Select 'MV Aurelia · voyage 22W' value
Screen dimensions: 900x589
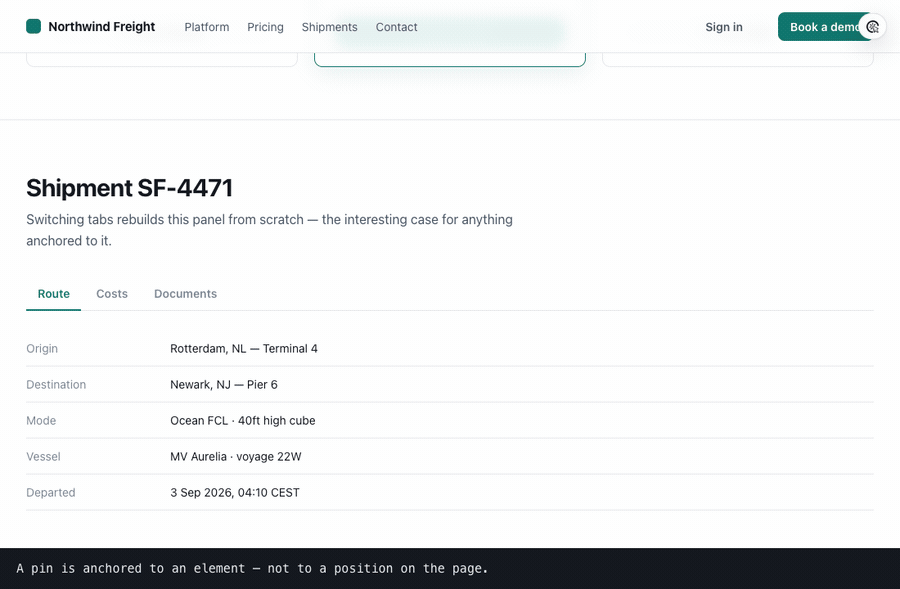coord(236,457)
